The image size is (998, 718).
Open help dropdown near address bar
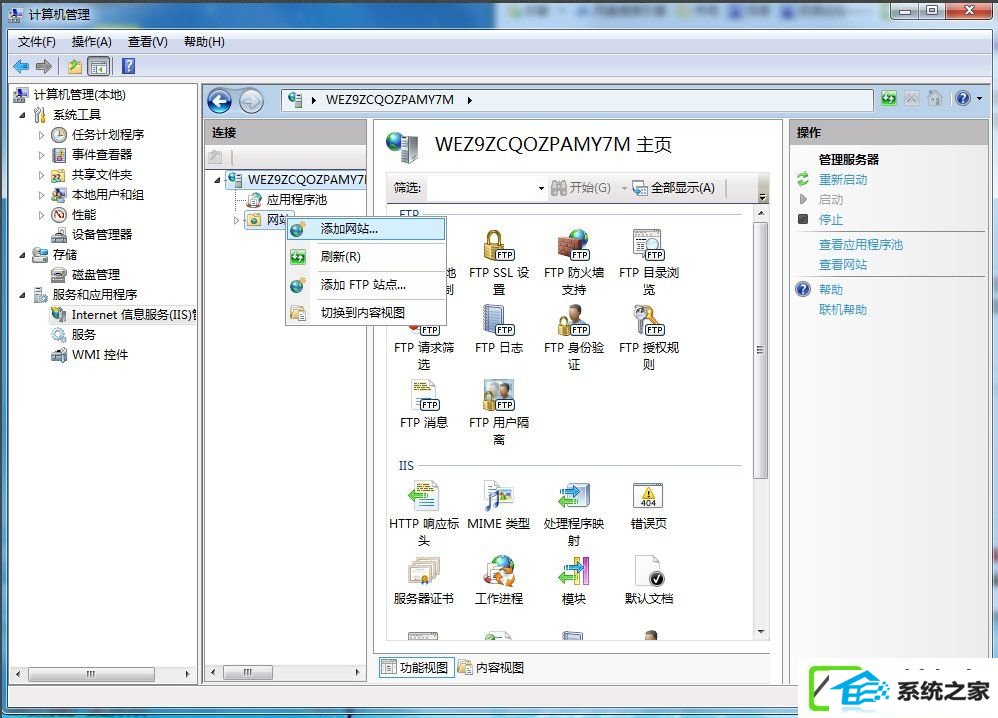click(x=980, y=99)
